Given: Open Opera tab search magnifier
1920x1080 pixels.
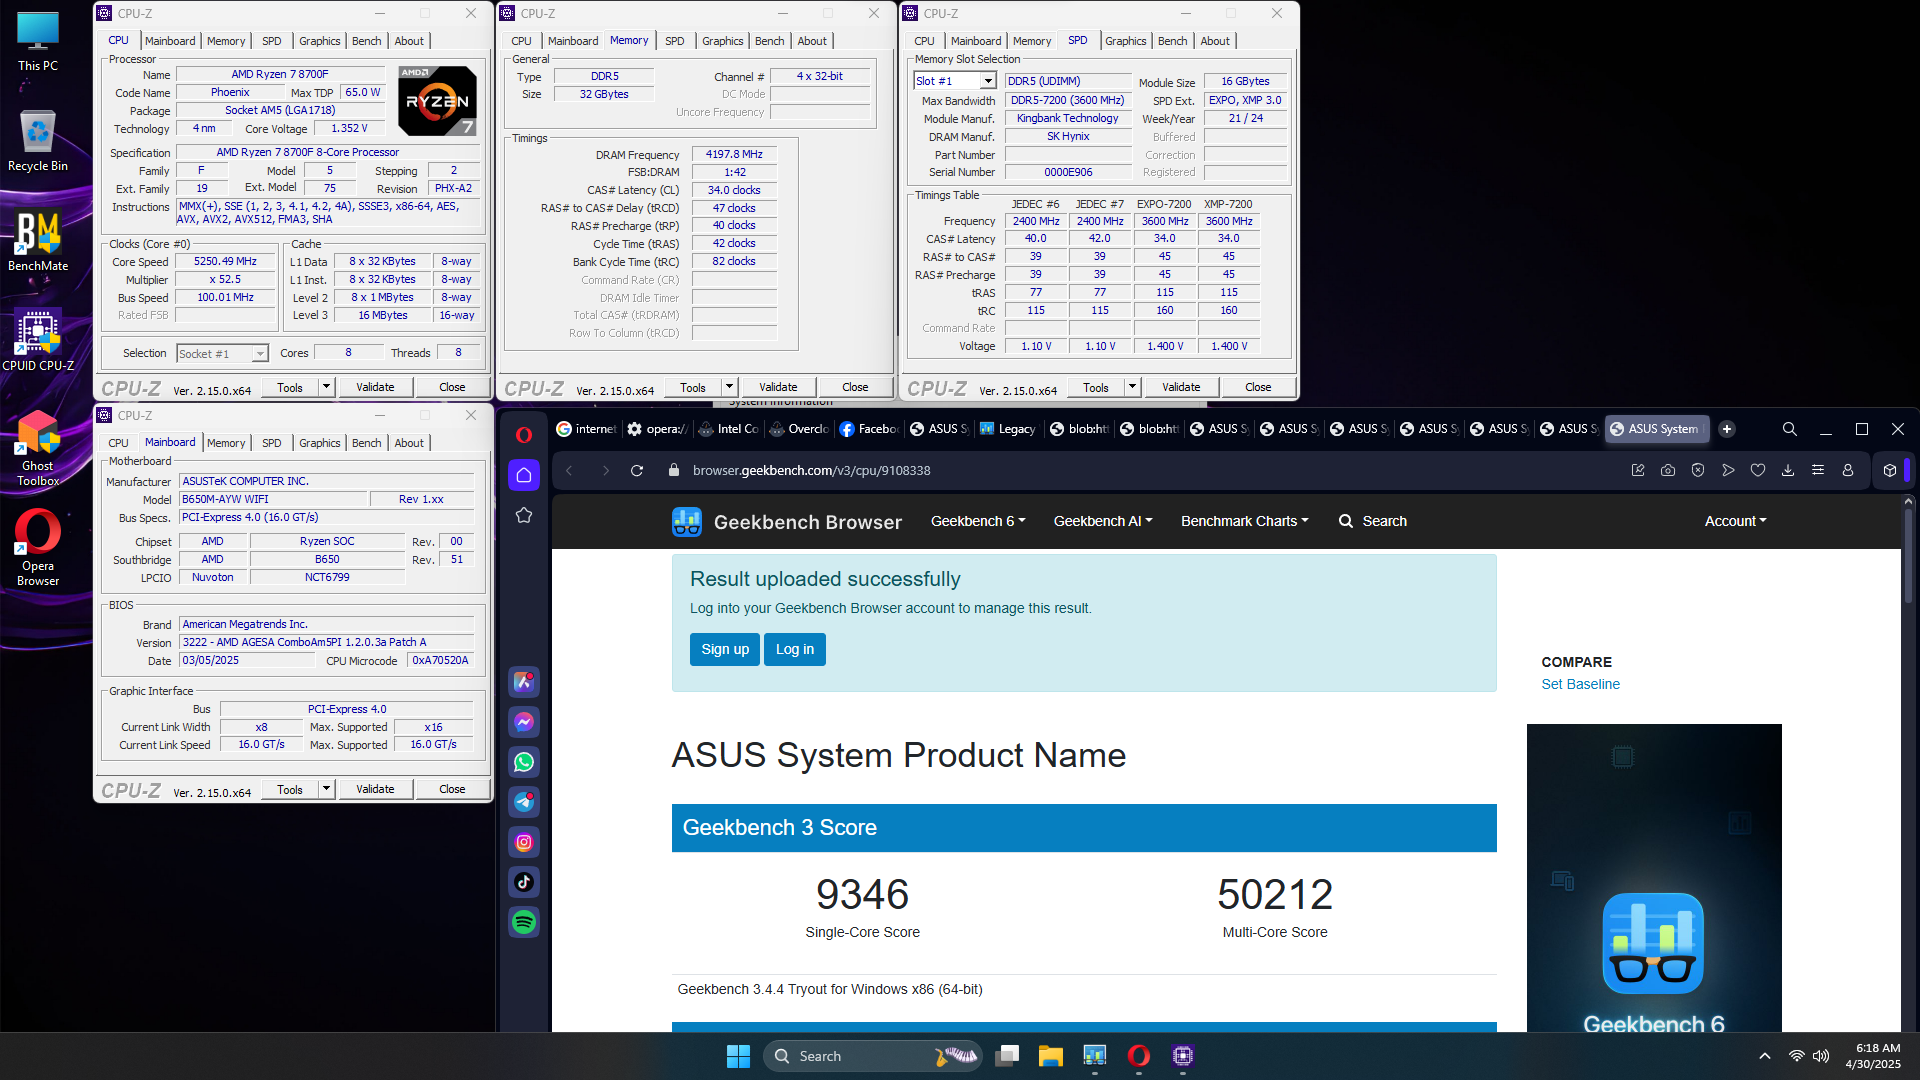Looking at the screenshot, I should [x=1789, y=429].
